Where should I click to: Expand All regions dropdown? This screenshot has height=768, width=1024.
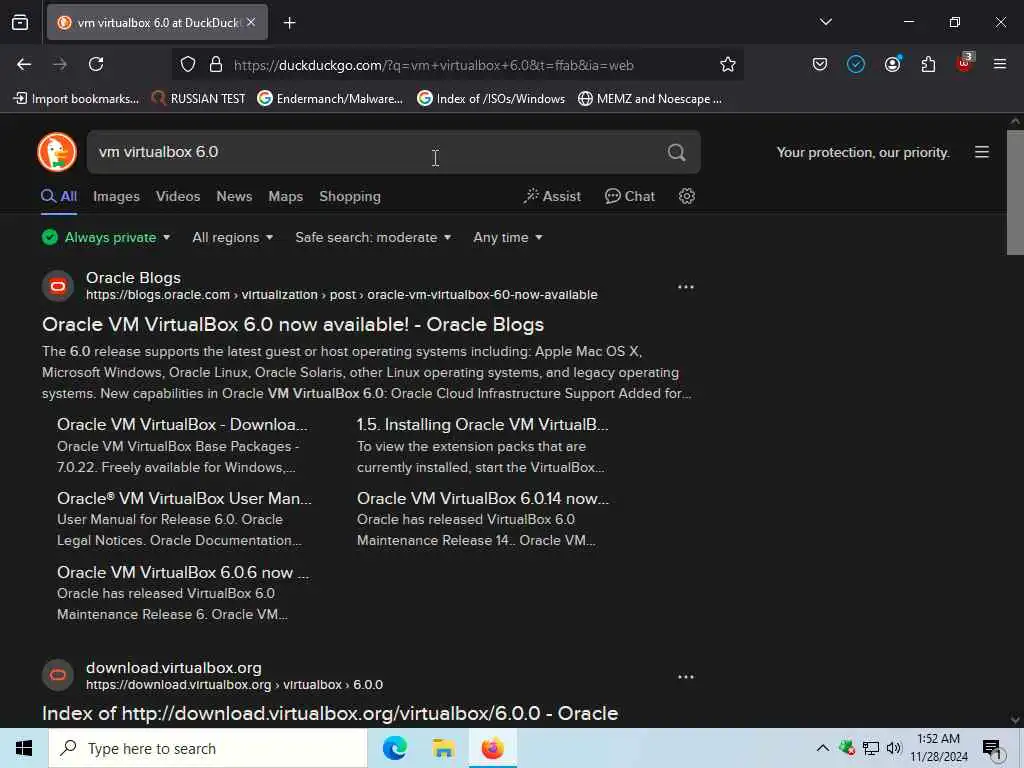pyautogui.click(x=232, y=238)
